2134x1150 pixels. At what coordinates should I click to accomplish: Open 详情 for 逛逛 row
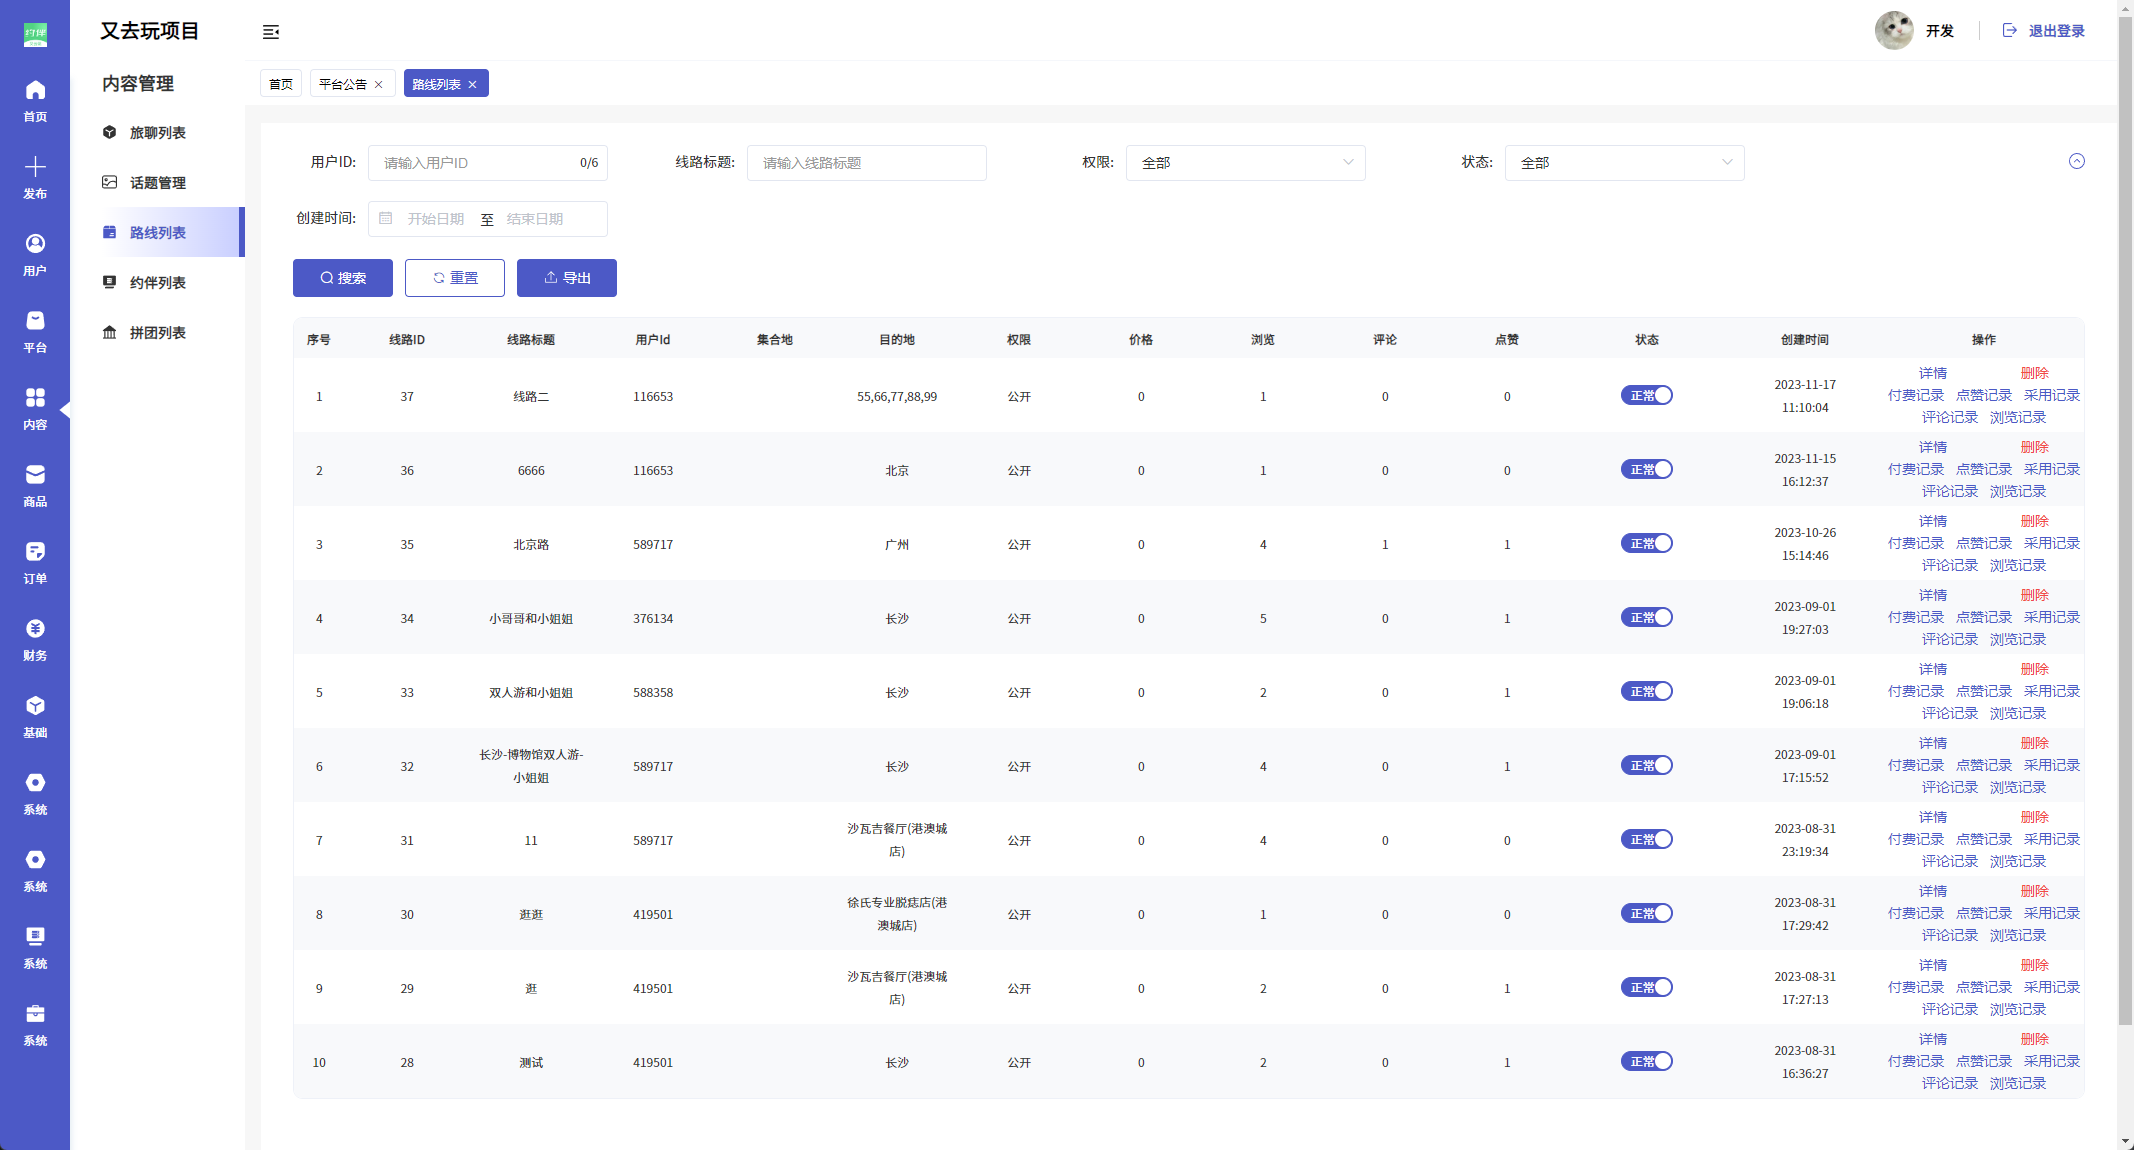pyautogui.click(x=1933, y=891)
